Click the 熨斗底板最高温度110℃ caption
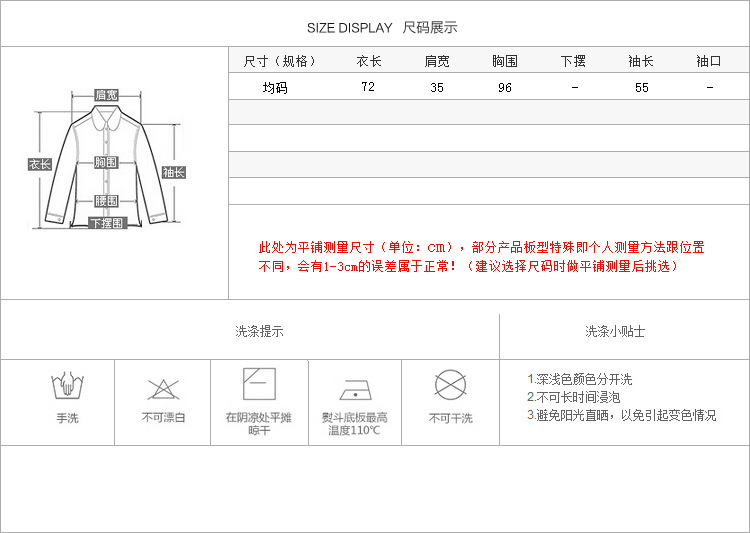This screenshot has height=533, width=750. (354, 424)
